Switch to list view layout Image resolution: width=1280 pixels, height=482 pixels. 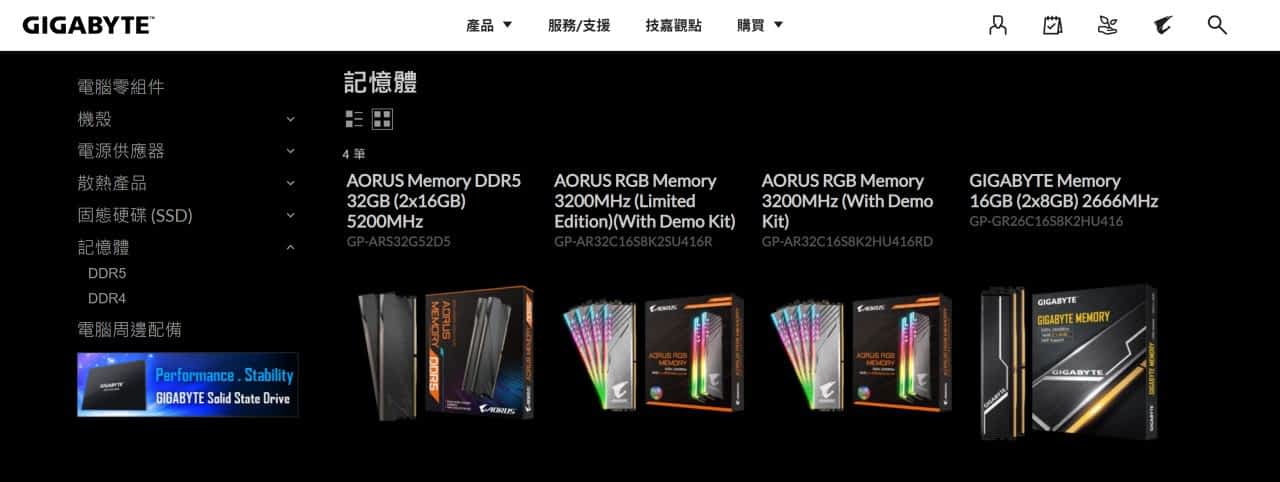pyautogui.click(x=354, y=119)
